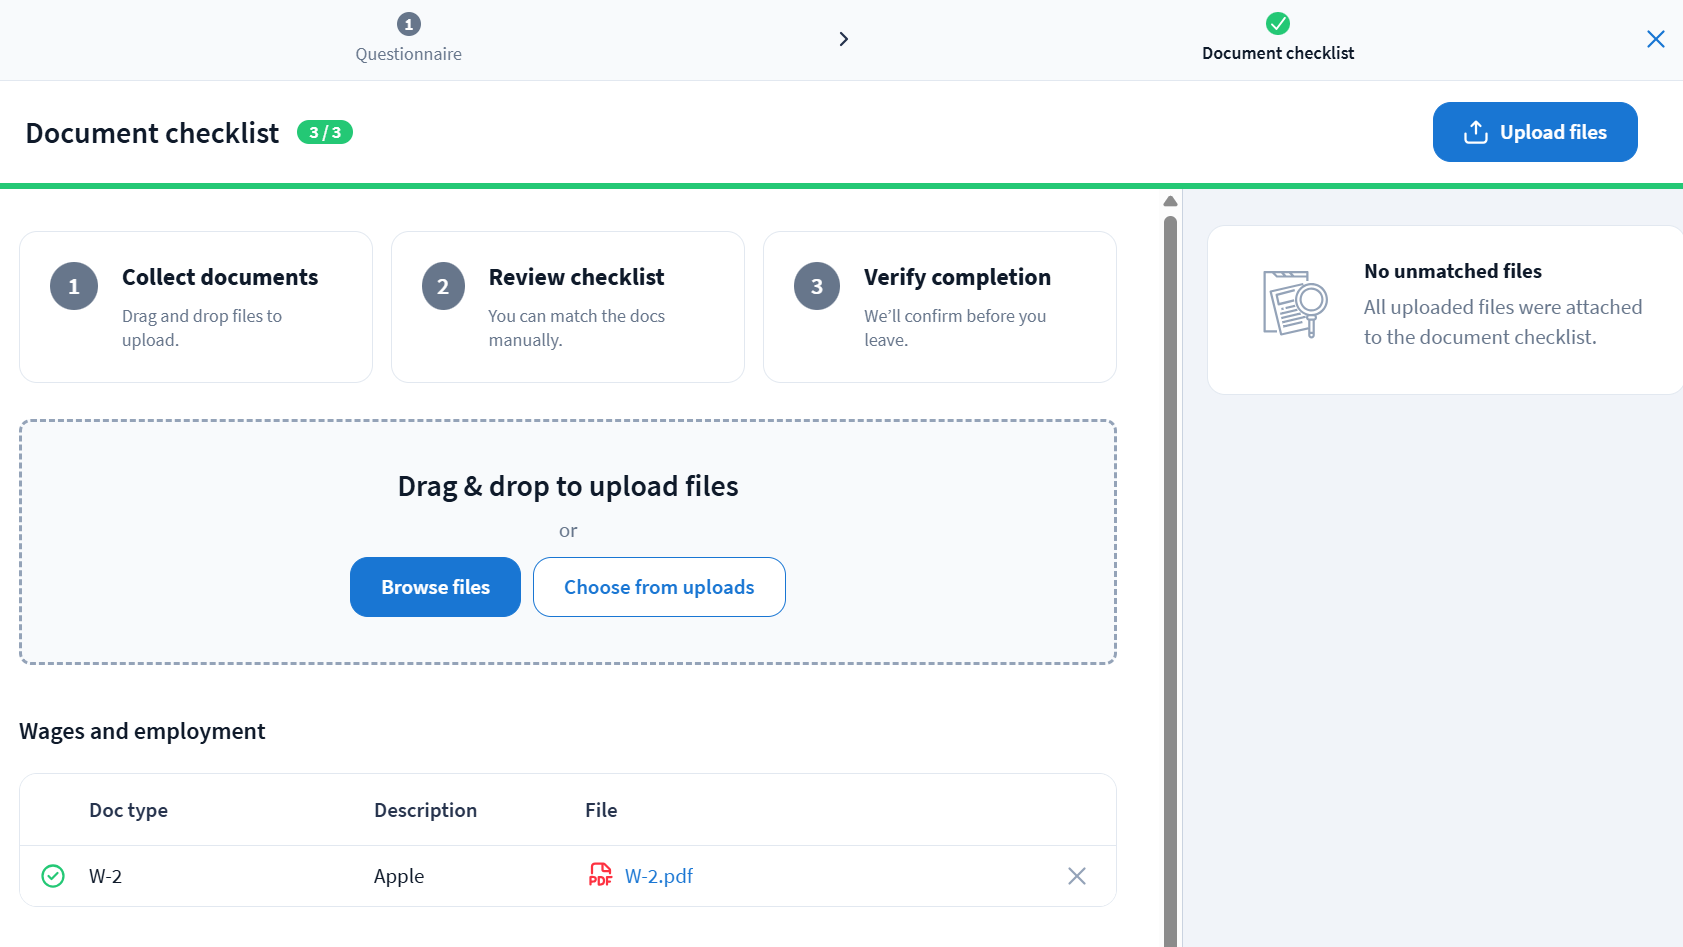Remove the W-2.pdf attachment with X
Image resolution: width=1683 pixels, height=947 pixels.
tap(1076, 876)
